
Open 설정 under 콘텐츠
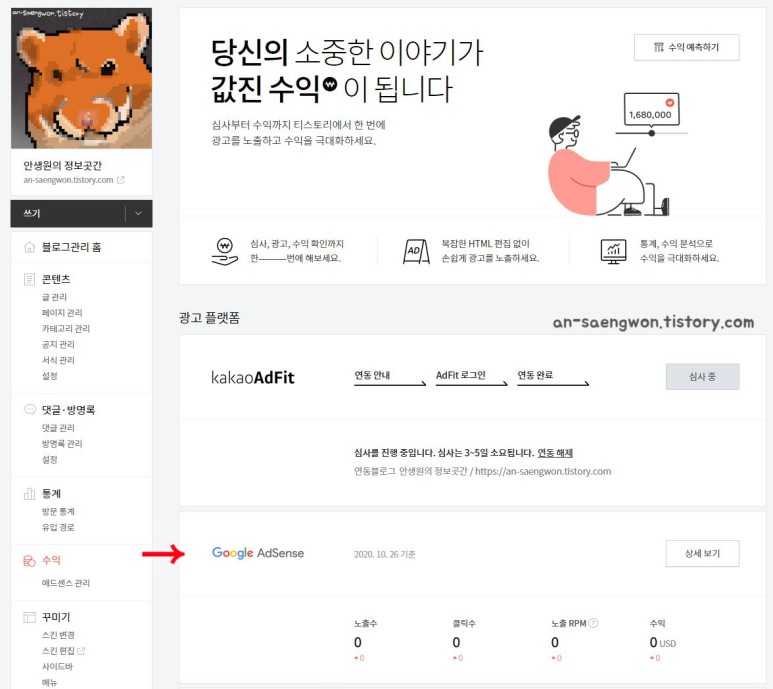click(x=50, y=376)
